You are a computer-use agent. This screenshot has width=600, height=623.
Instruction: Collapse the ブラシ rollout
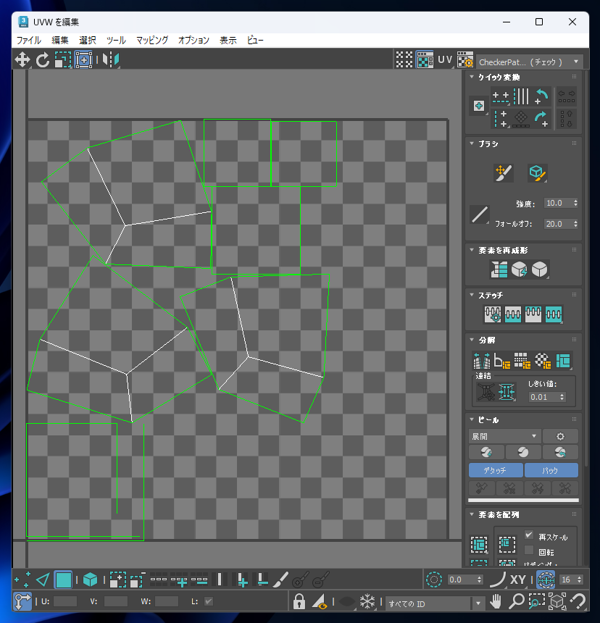click(472, 143)
